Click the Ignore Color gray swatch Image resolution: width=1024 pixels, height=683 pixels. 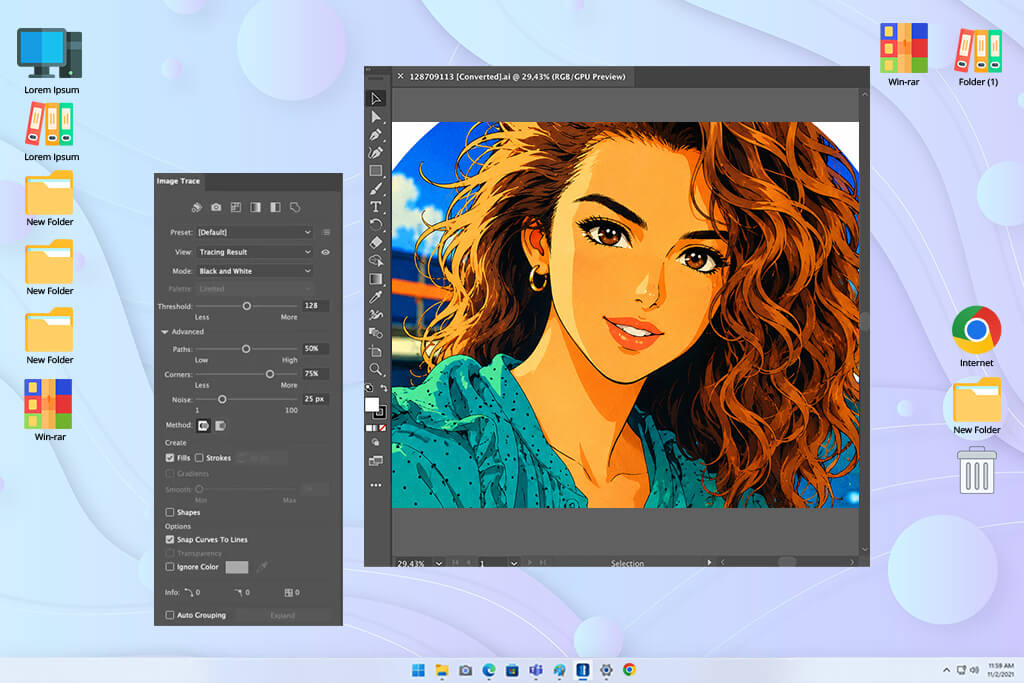click(236, 567)
